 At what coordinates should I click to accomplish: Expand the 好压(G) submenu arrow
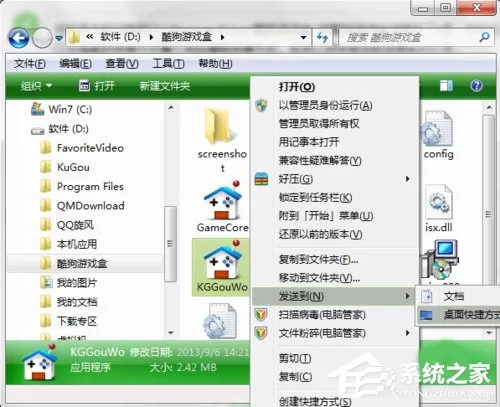coord(408,179)
